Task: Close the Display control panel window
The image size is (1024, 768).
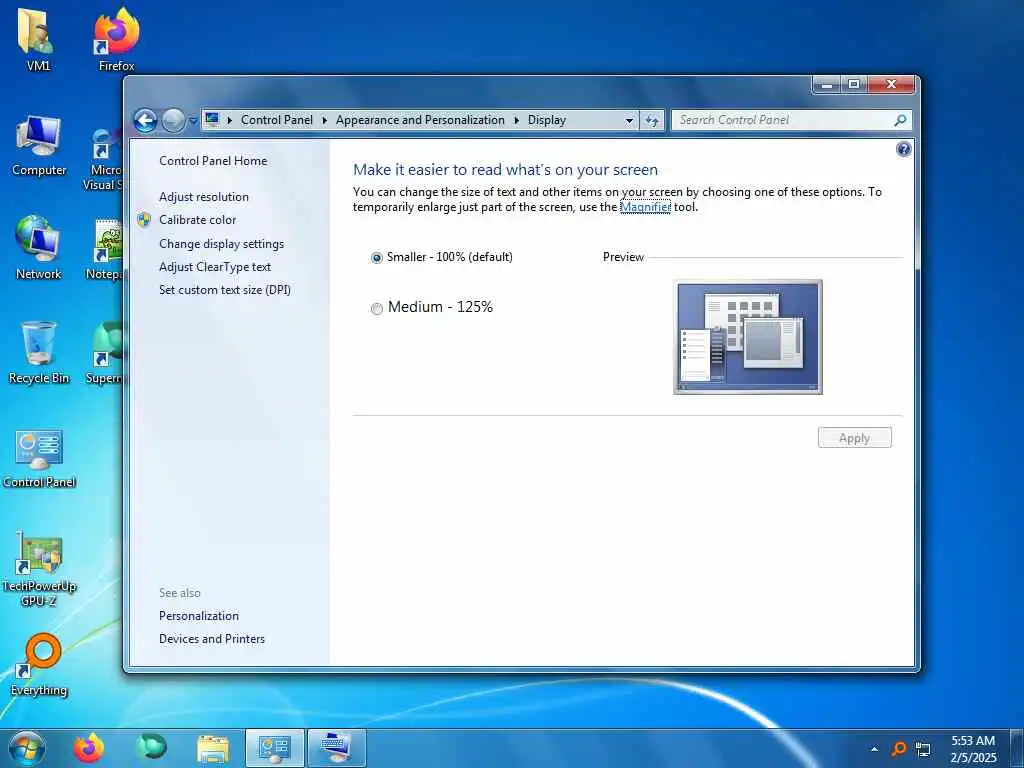Action: click(x=891, y=84)
